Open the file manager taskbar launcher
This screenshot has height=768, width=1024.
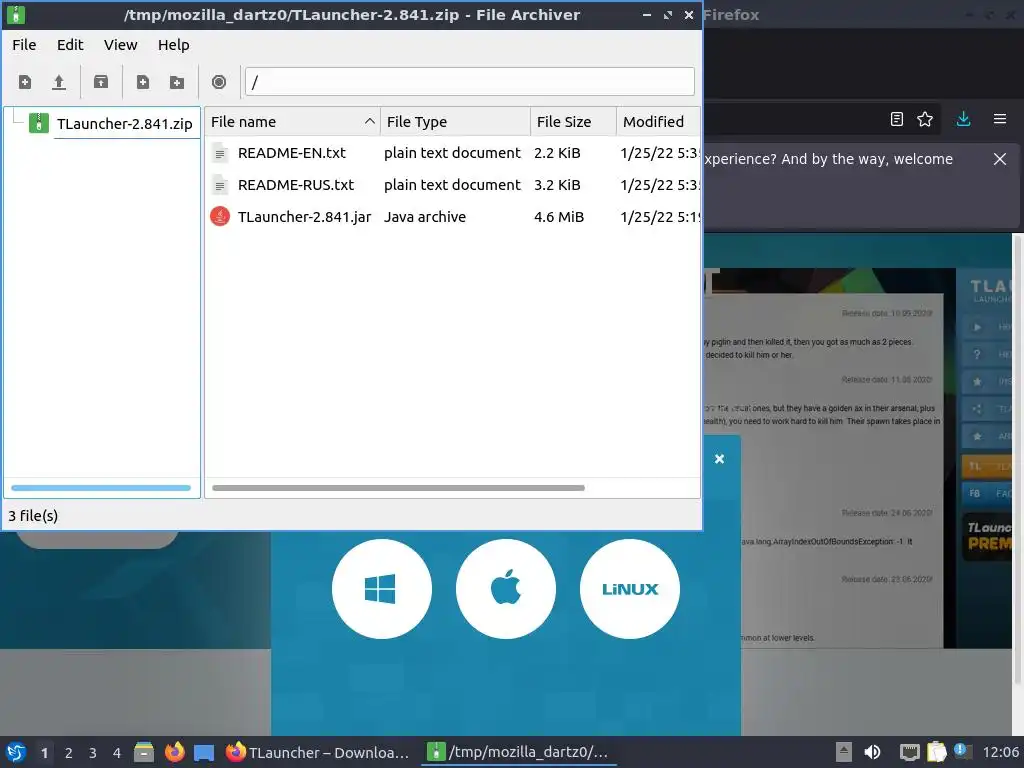click(144, 752)
